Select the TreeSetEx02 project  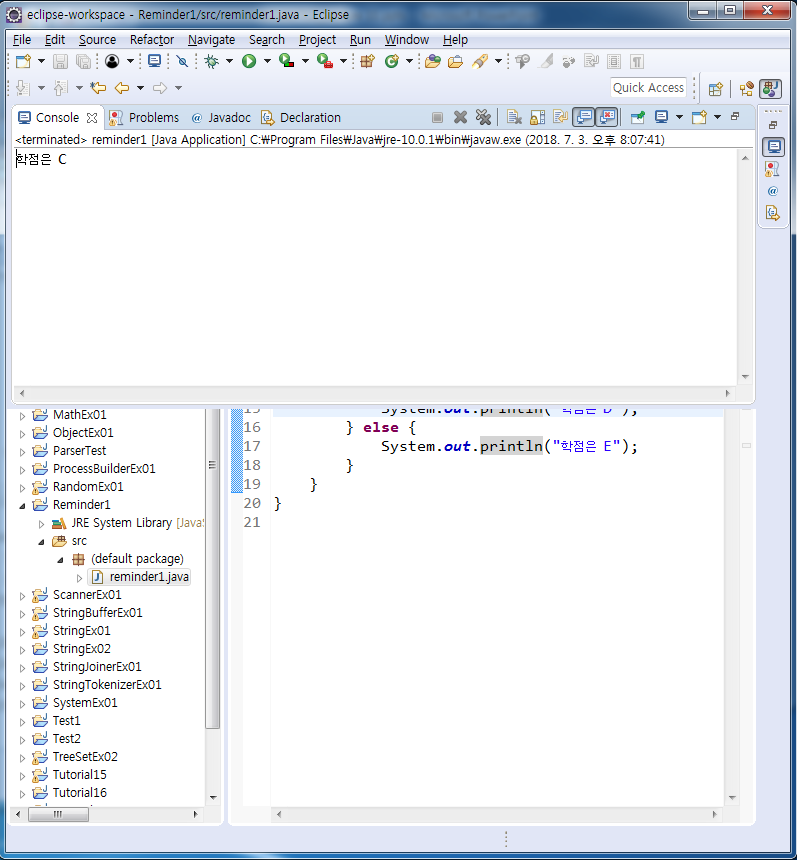85,757
